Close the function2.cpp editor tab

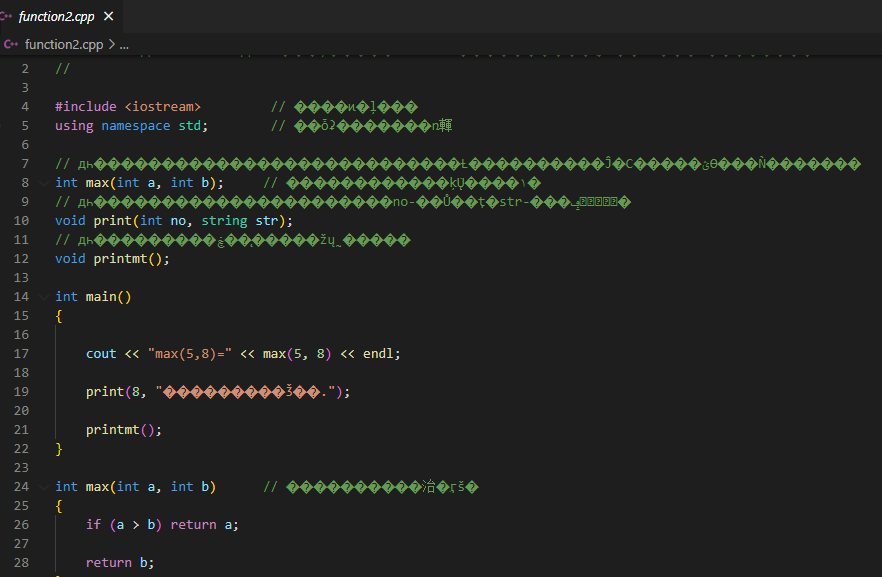coord(109,16)
